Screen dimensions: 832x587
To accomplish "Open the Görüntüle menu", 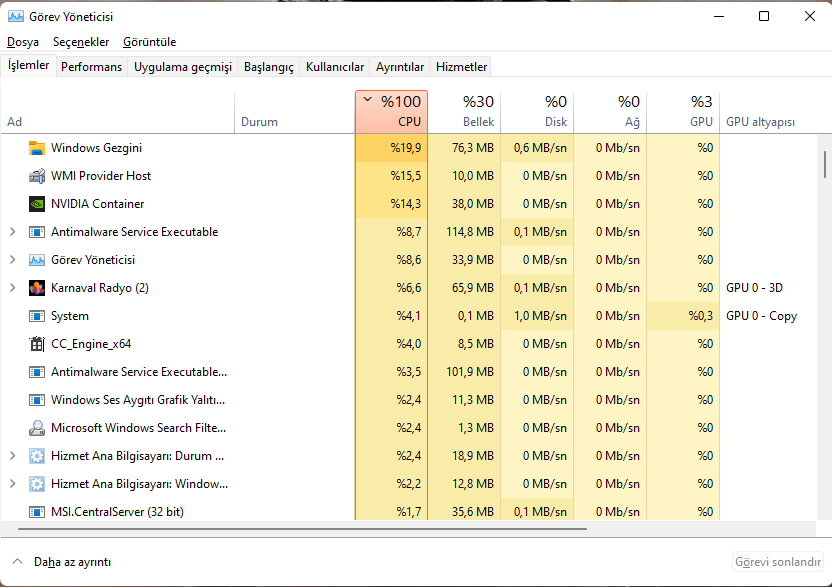I will click(x=150, y=42).
